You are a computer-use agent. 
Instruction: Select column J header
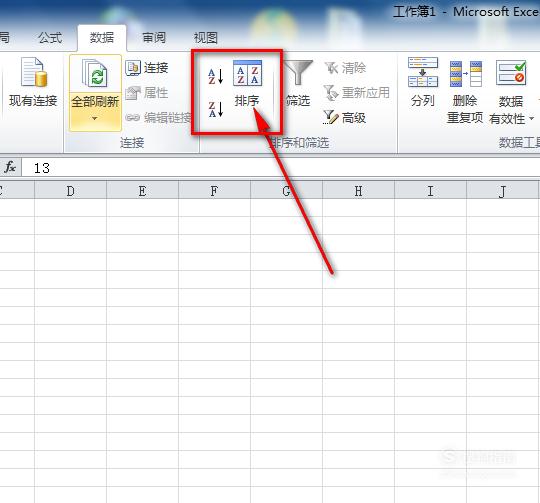pos(502,190)
